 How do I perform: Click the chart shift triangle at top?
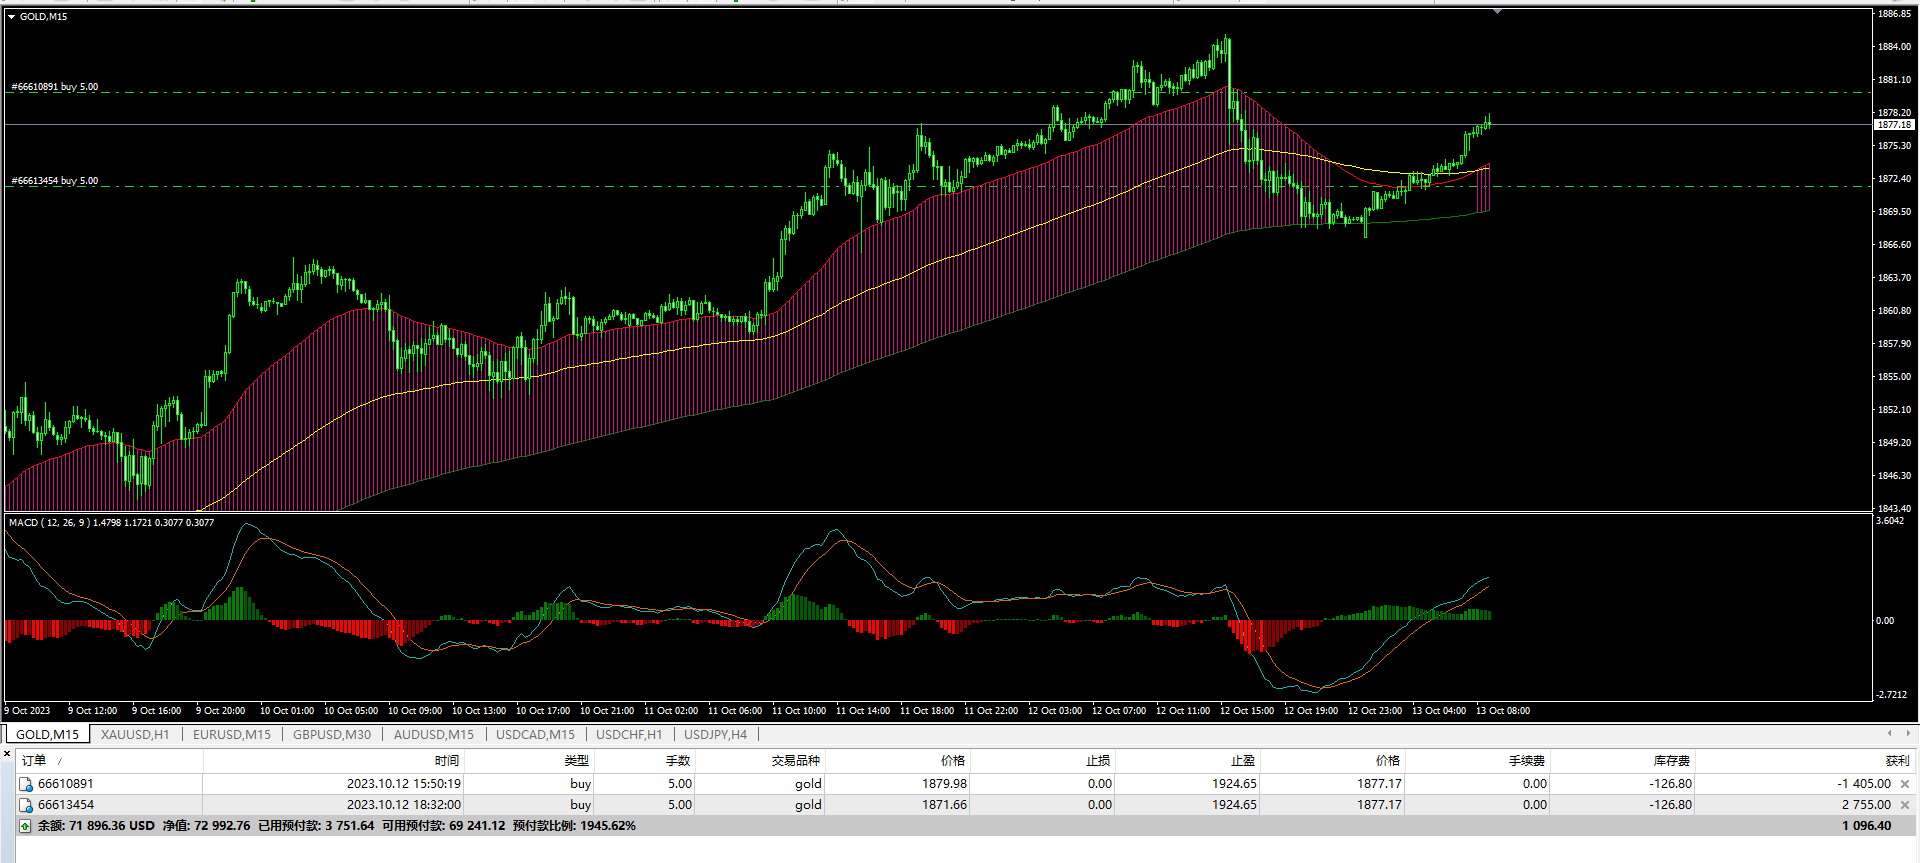pyautogui.click(x=1497, y=12)
